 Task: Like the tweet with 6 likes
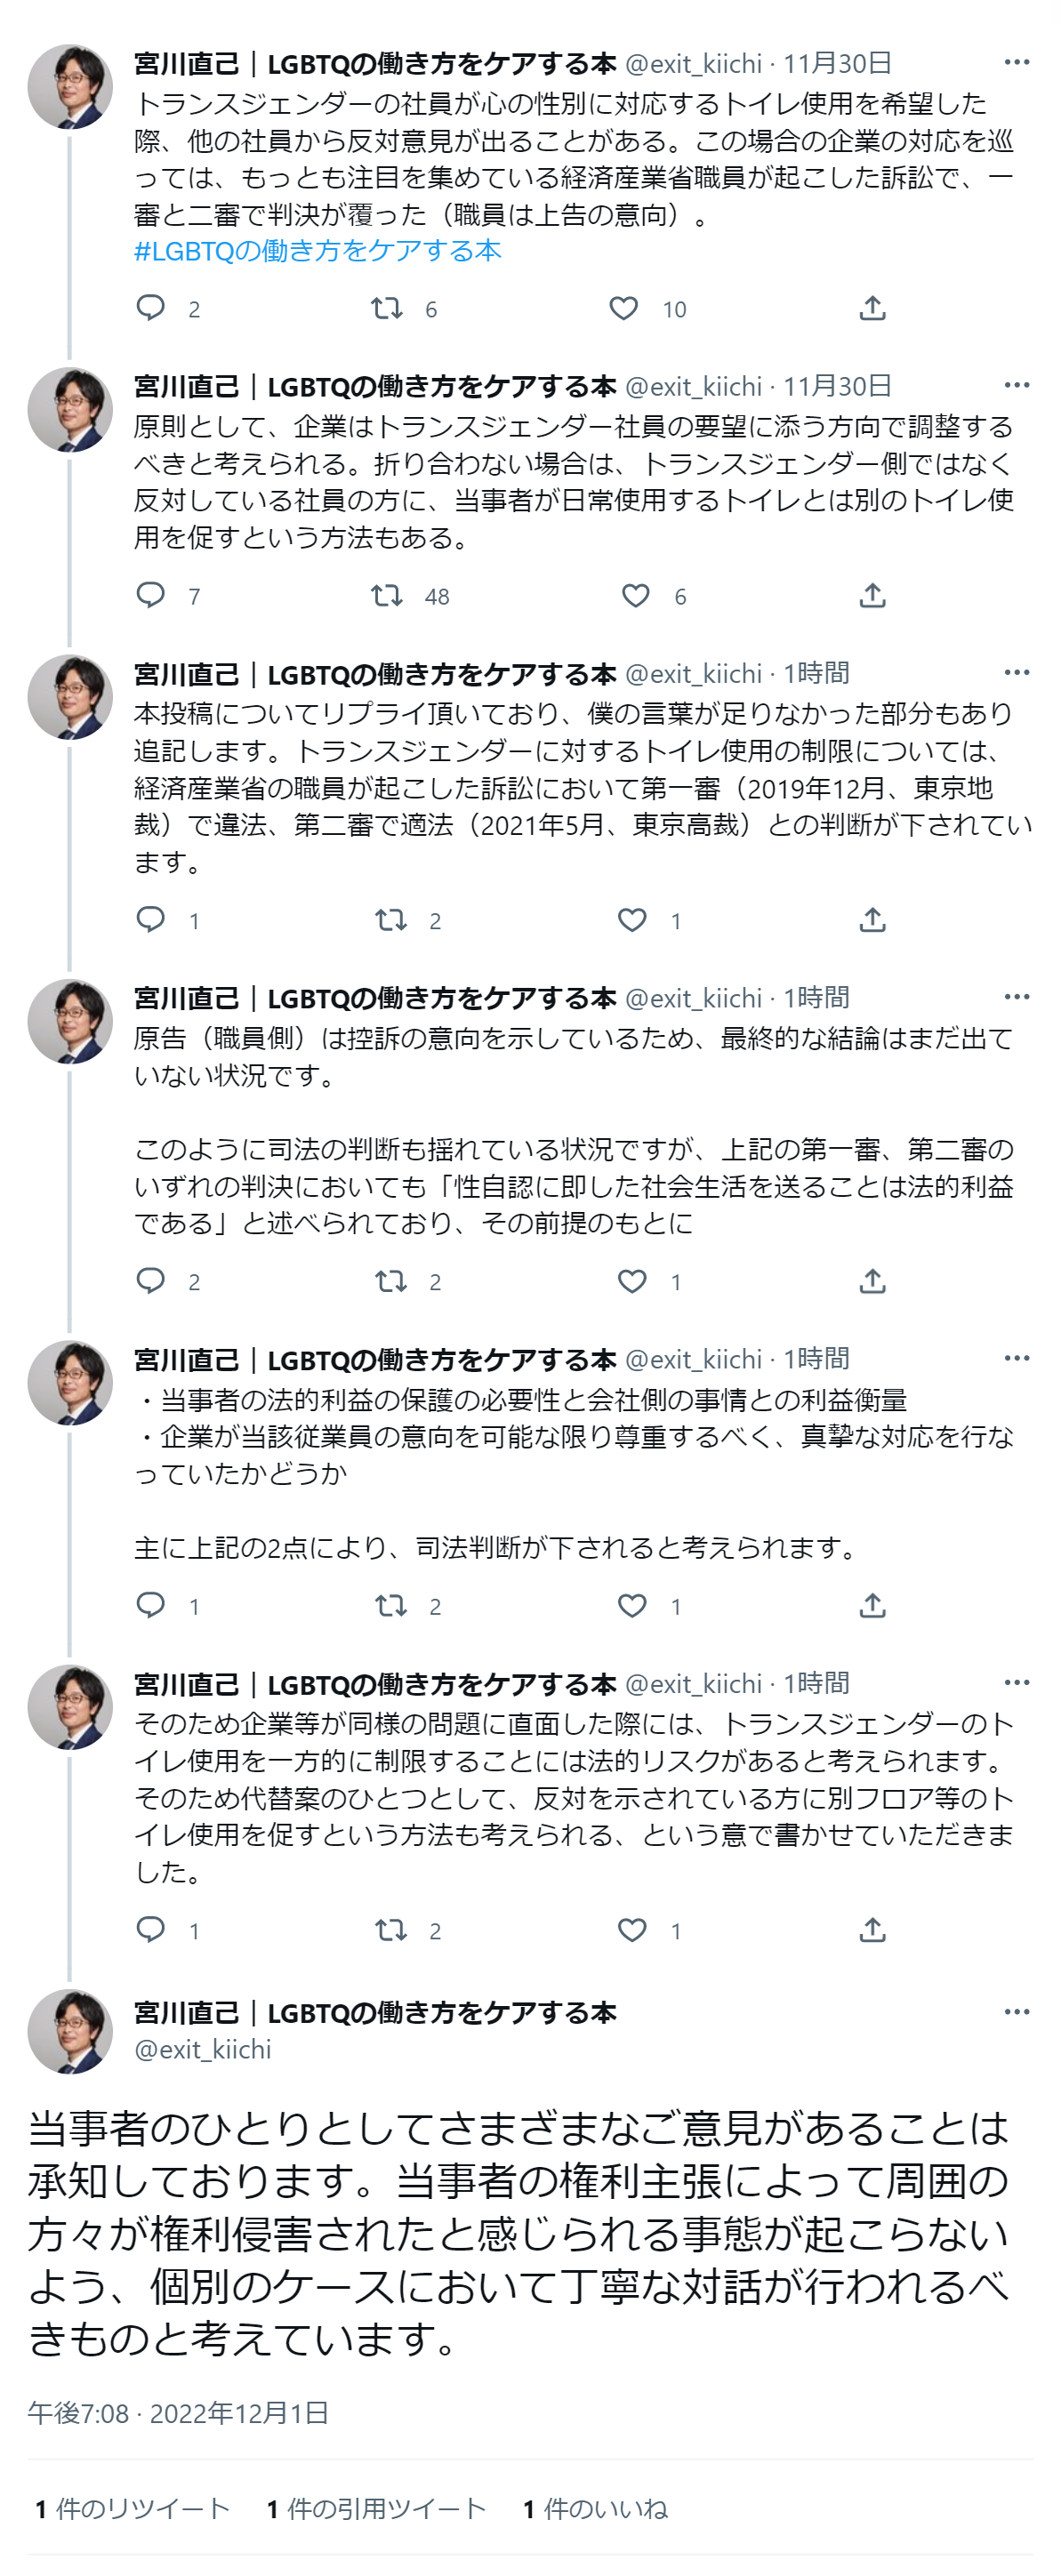click(636, 596)
